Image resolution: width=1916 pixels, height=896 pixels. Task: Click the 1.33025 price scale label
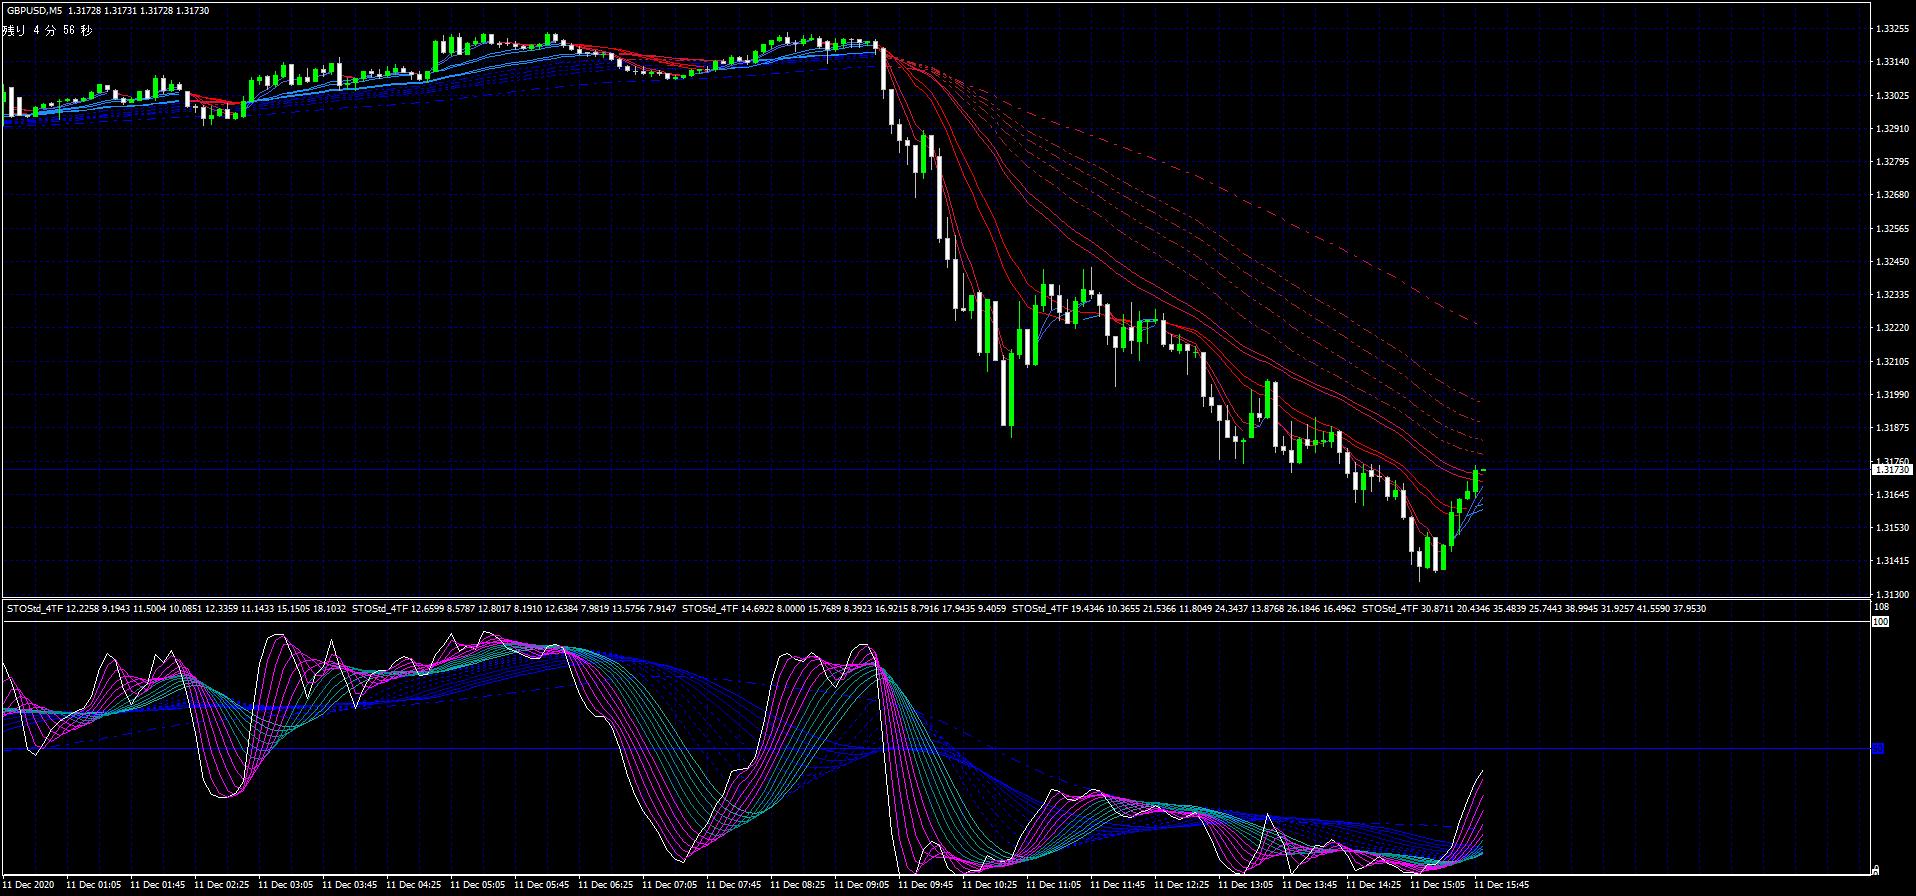click(1891, 96)
